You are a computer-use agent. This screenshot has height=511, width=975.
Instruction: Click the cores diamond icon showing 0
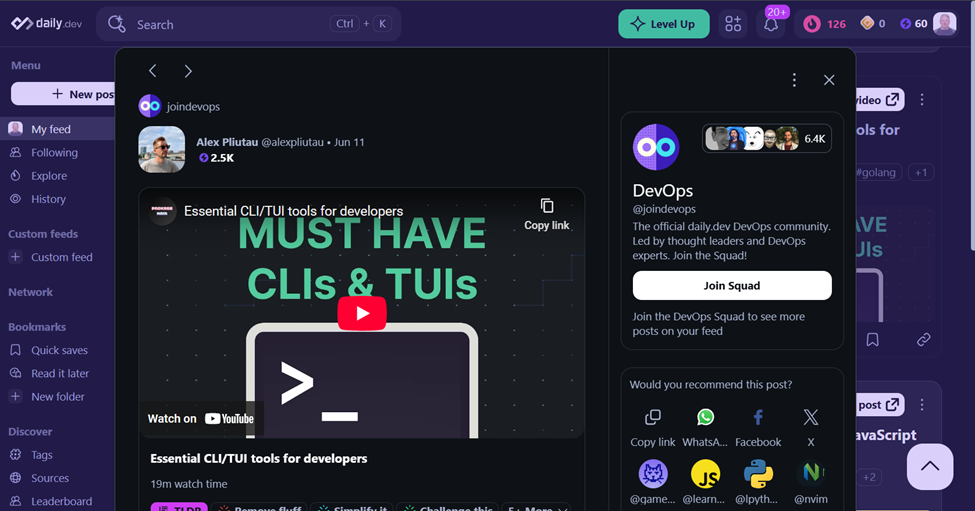(867, 24)
